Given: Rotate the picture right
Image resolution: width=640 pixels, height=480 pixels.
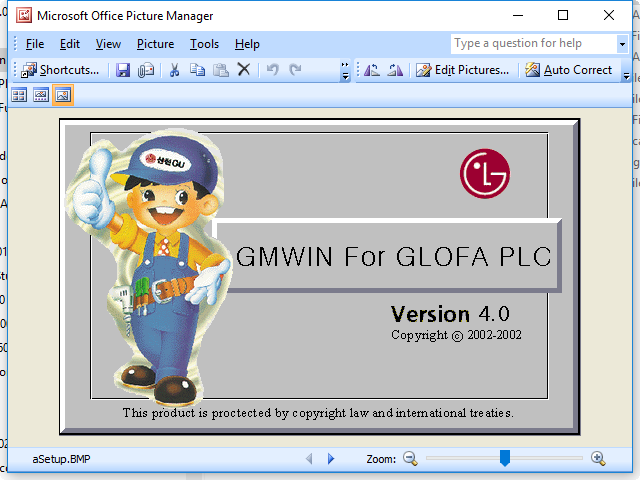Looking at the screenshot, I should (x=395, y=70).
